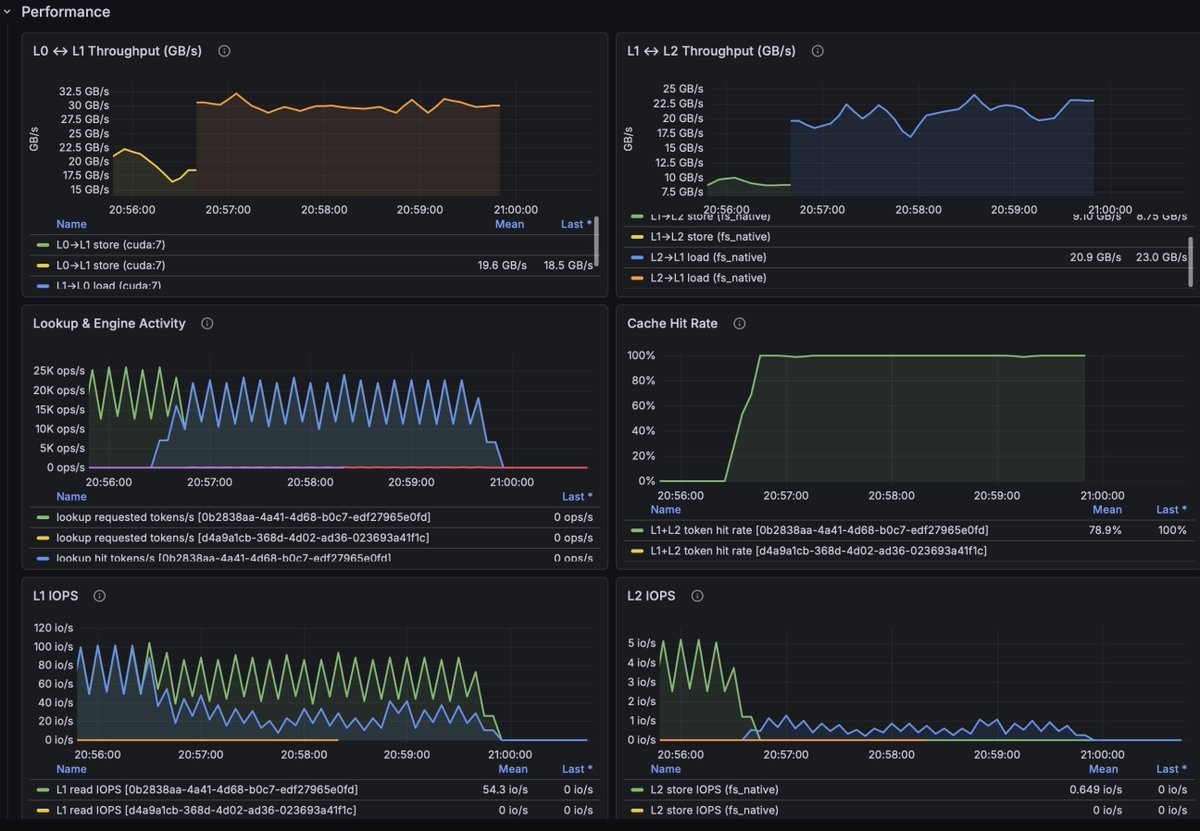Select the 19.6 GB/s mean value
Screen dimensions: 1200x831
coord(502,265)
